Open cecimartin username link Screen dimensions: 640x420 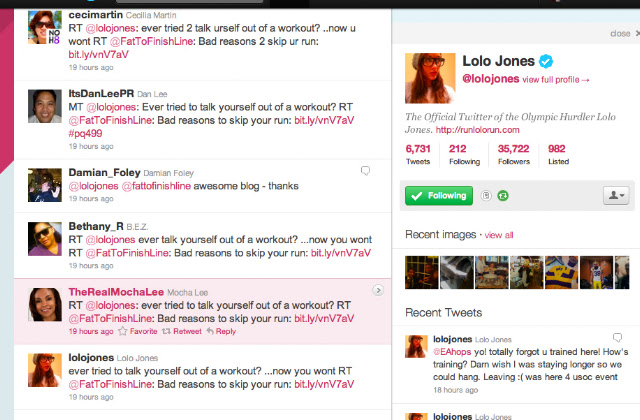[x=96, y=15]
